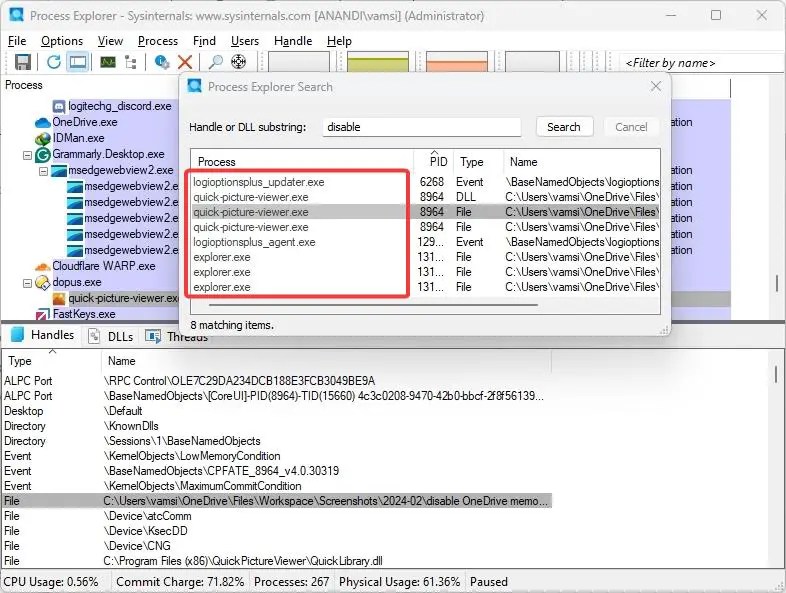Screen dimensions: 786x593
Task: Collapse the msedgewebview2.exe parent tree node
Action: [x=44, y=171]
